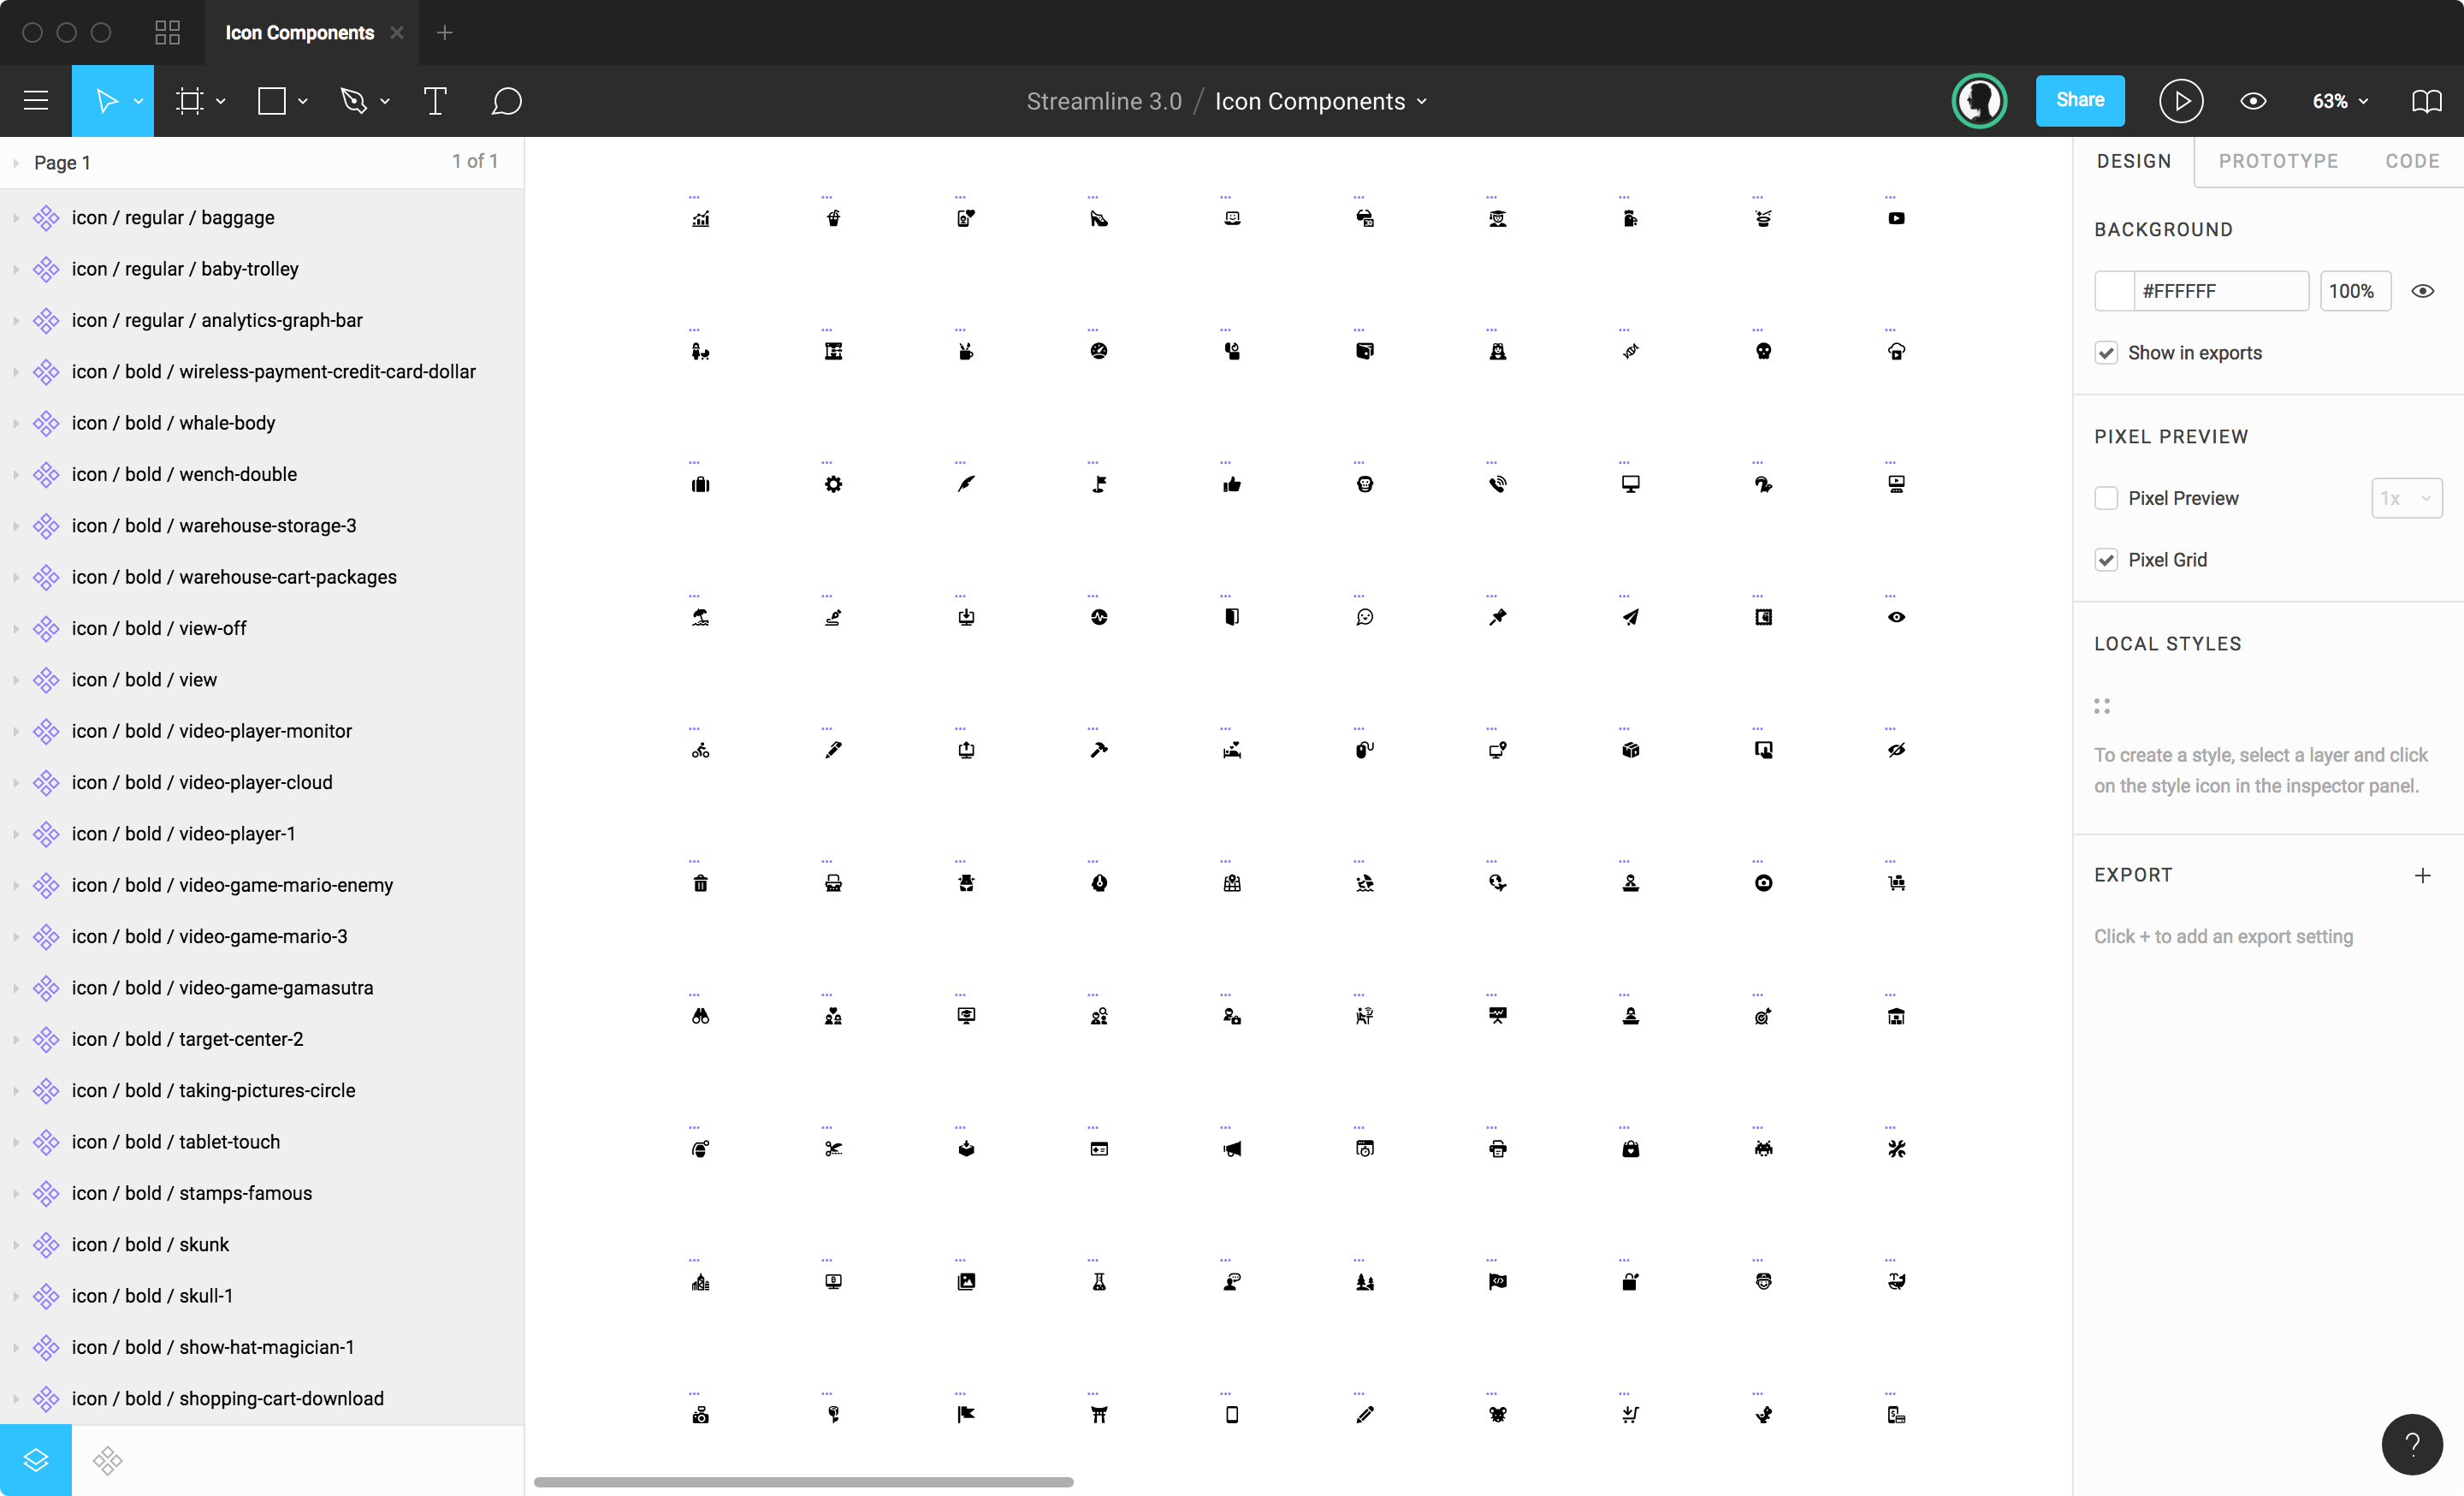2464x1496 pixels.
Task: Select the Move tool
Action: (108, 100)
